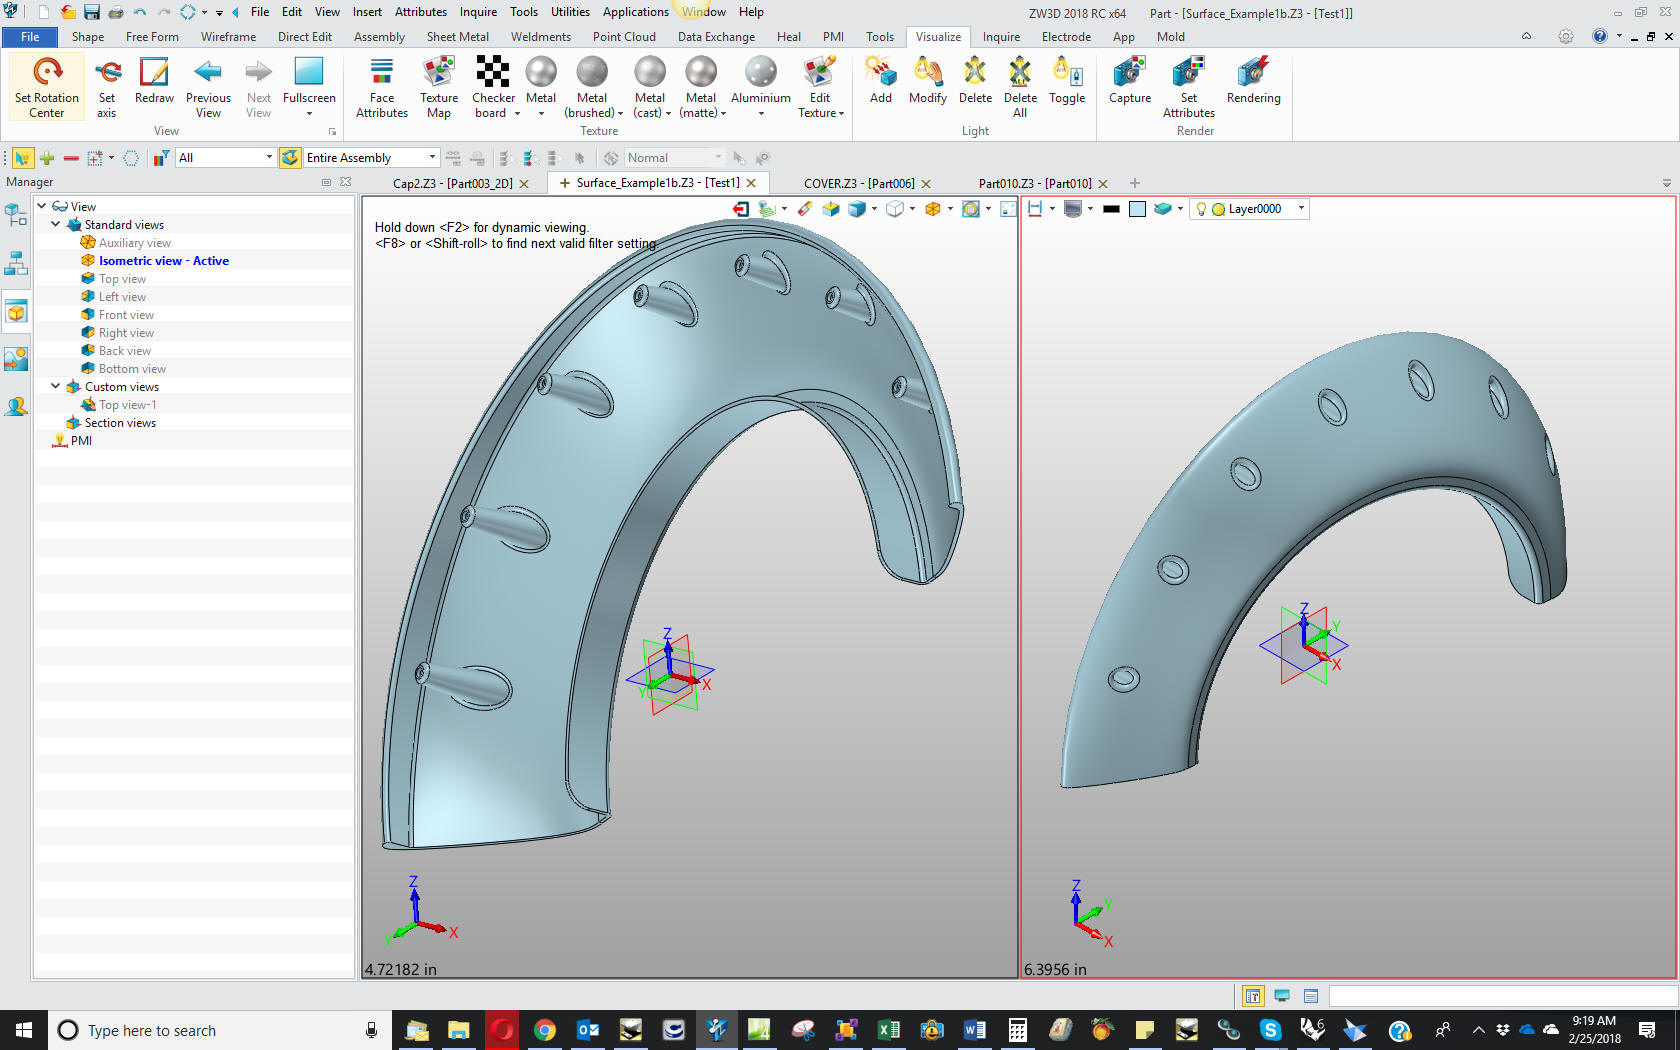The width and height of the screenshot is (1680, 1050).
Task: Open Skype from the taskbar
Action: tap(1270, 1030)
